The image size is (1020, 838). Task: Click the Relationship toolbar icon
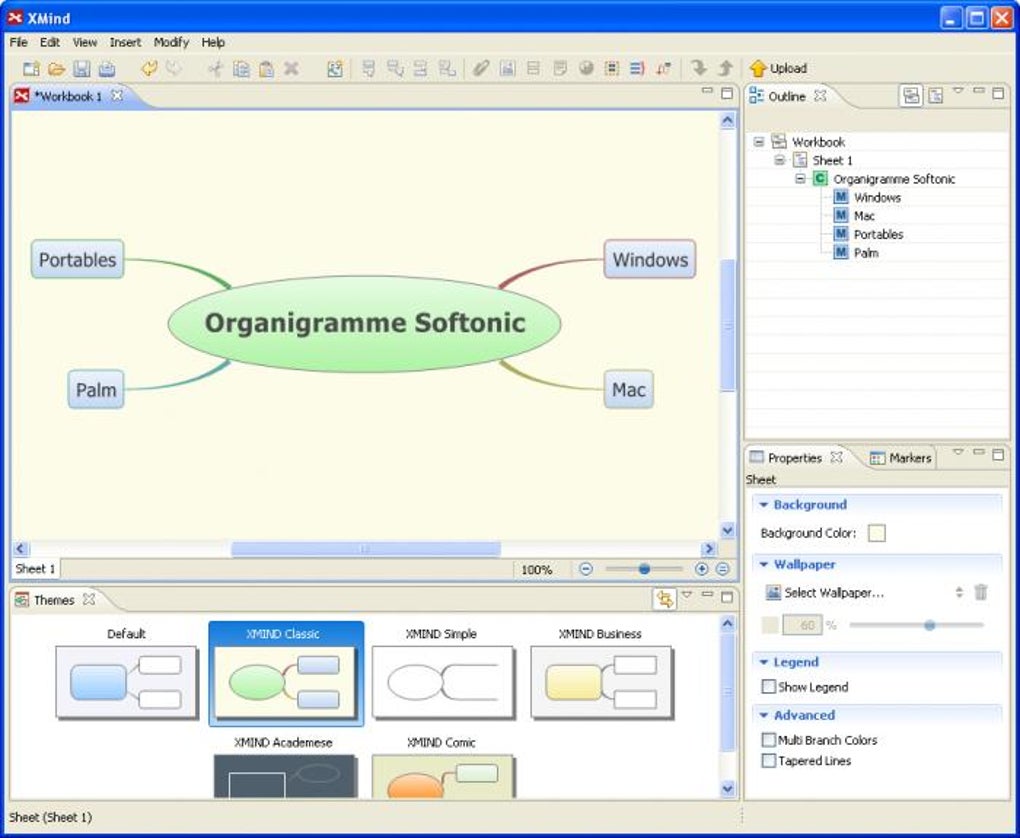[664, 68]
